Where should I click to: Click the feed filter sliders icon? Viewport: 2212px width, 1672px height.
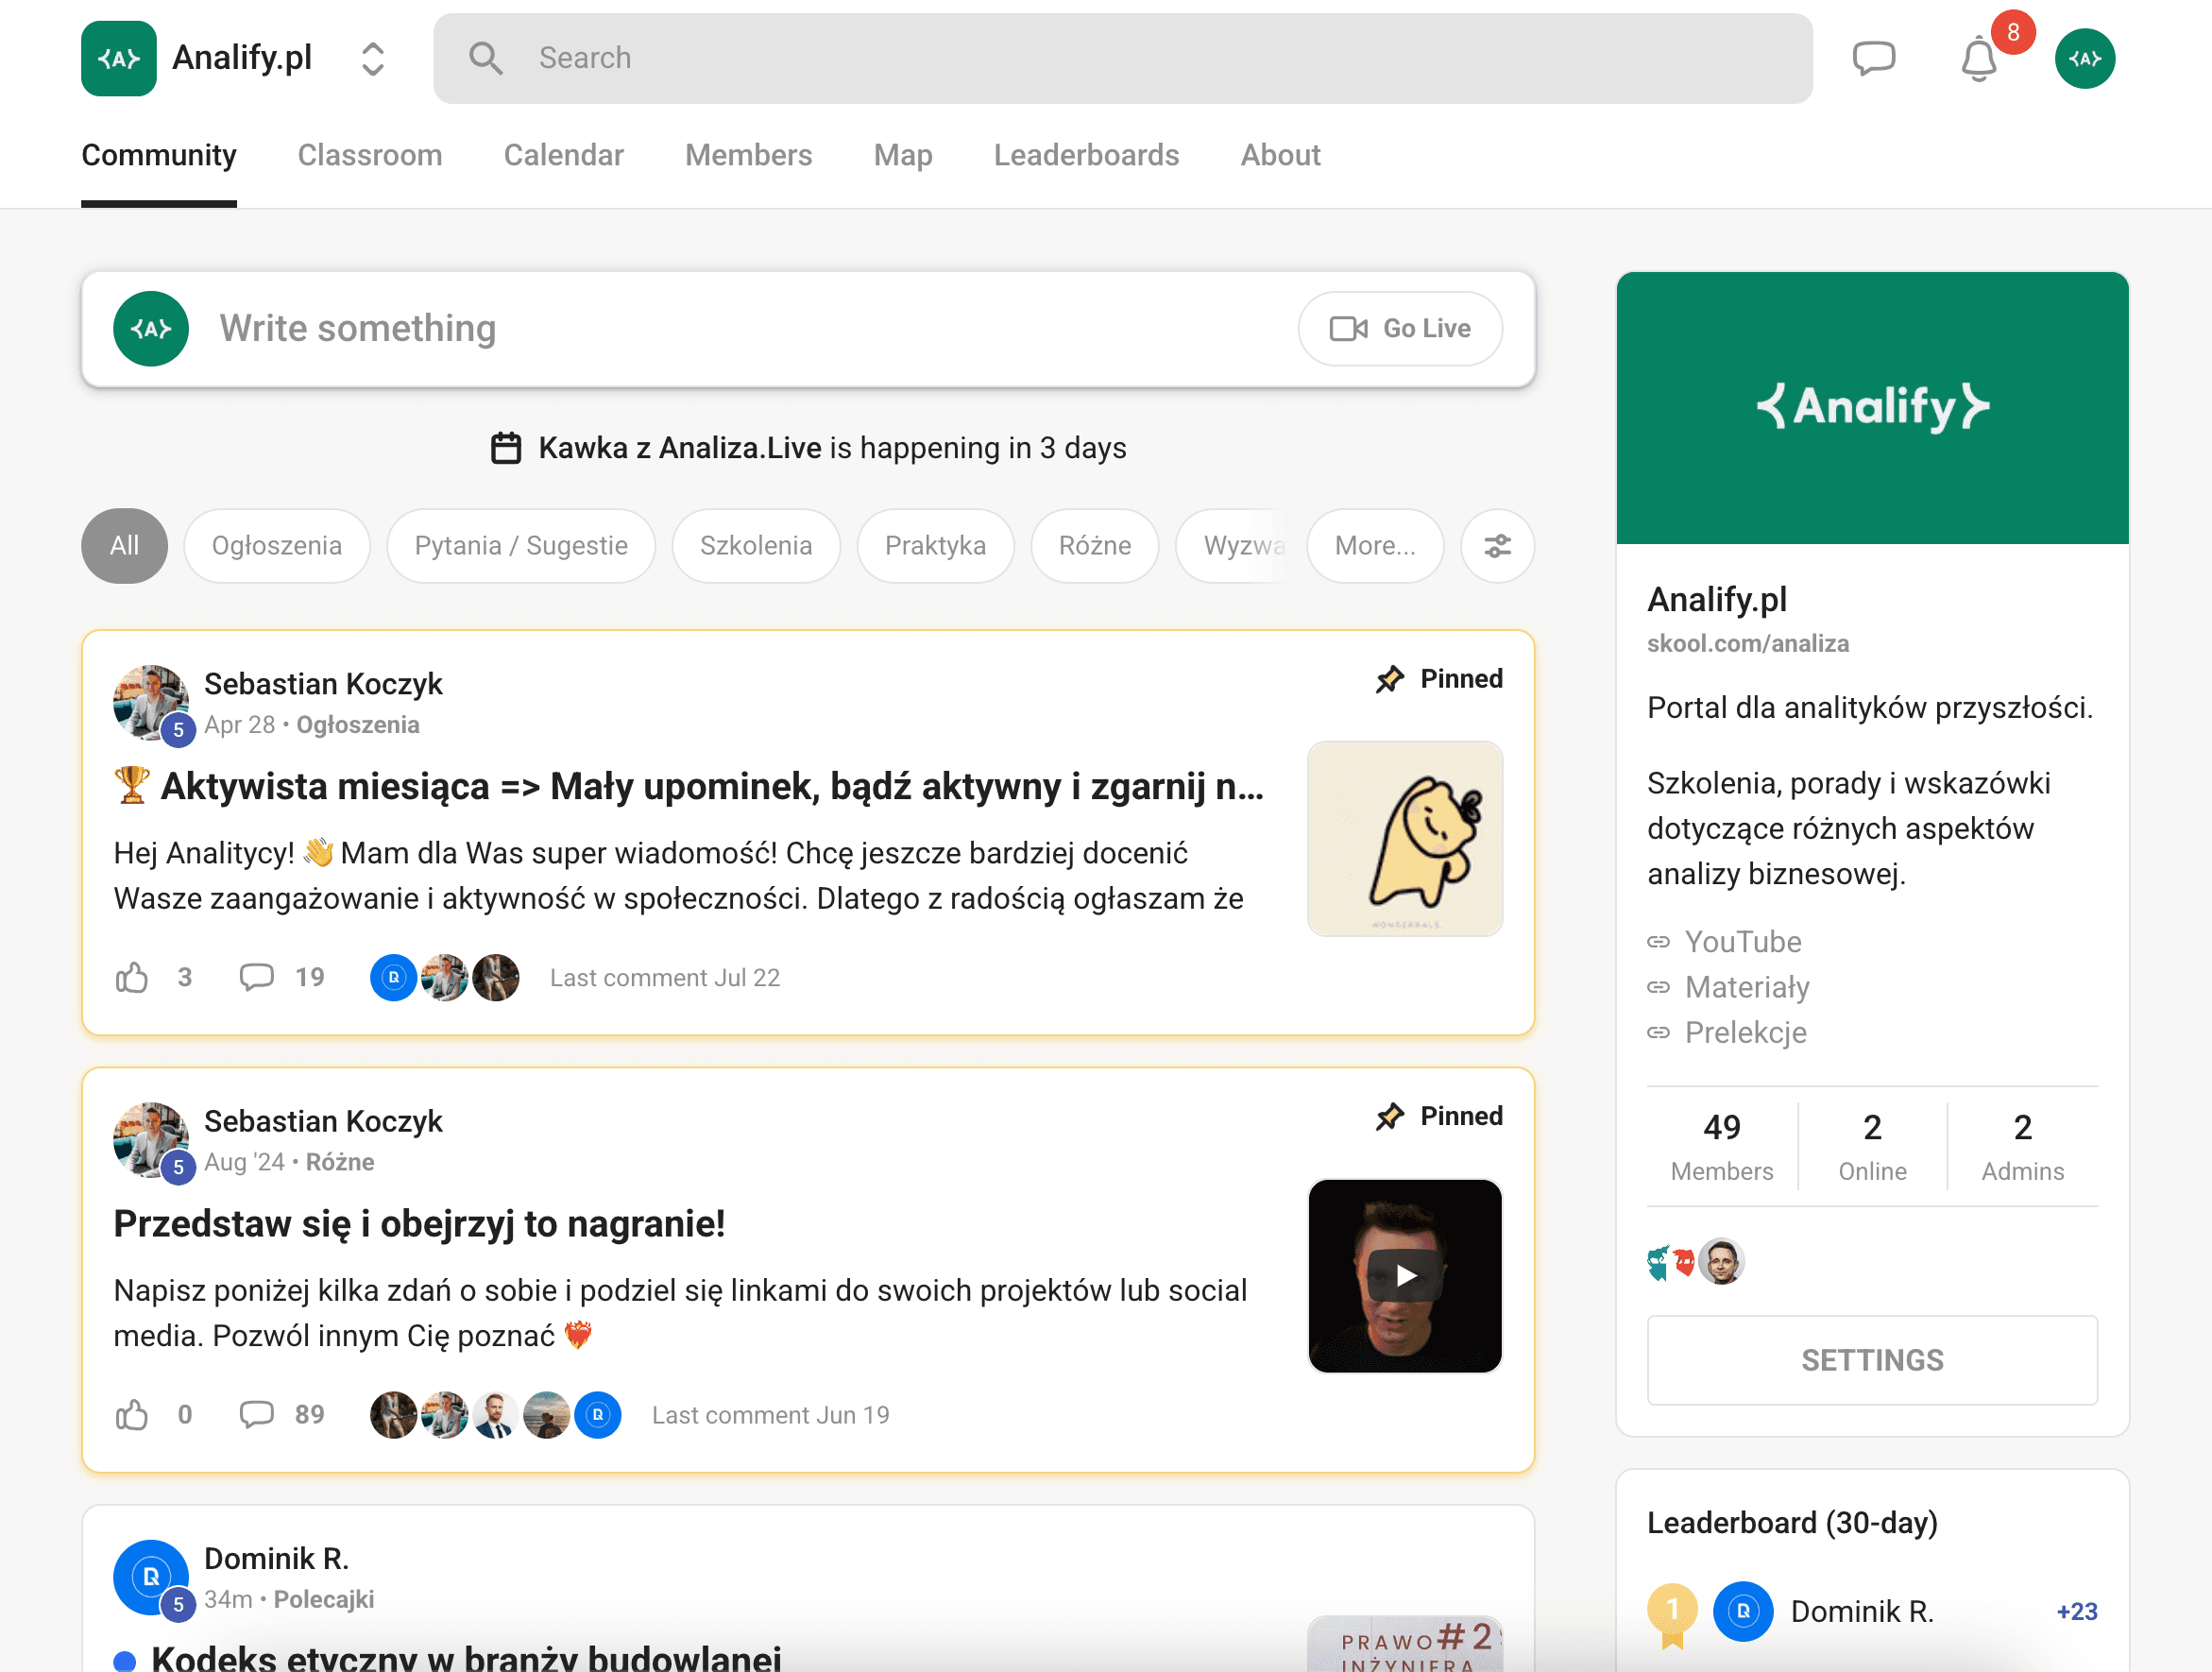1497,546
